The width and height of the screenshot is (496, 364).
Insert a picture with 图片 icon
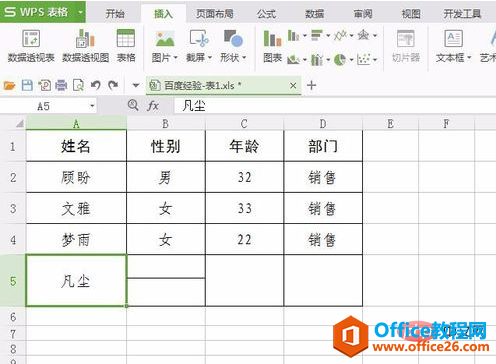165,39
